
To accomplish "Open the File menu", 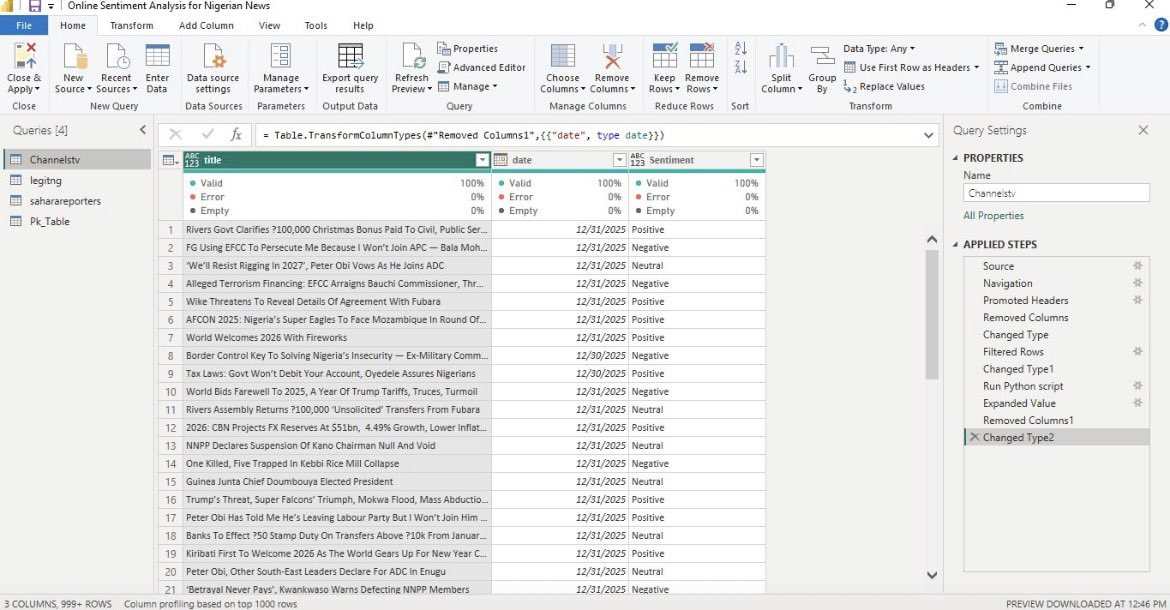I will (x=24, y=25).
